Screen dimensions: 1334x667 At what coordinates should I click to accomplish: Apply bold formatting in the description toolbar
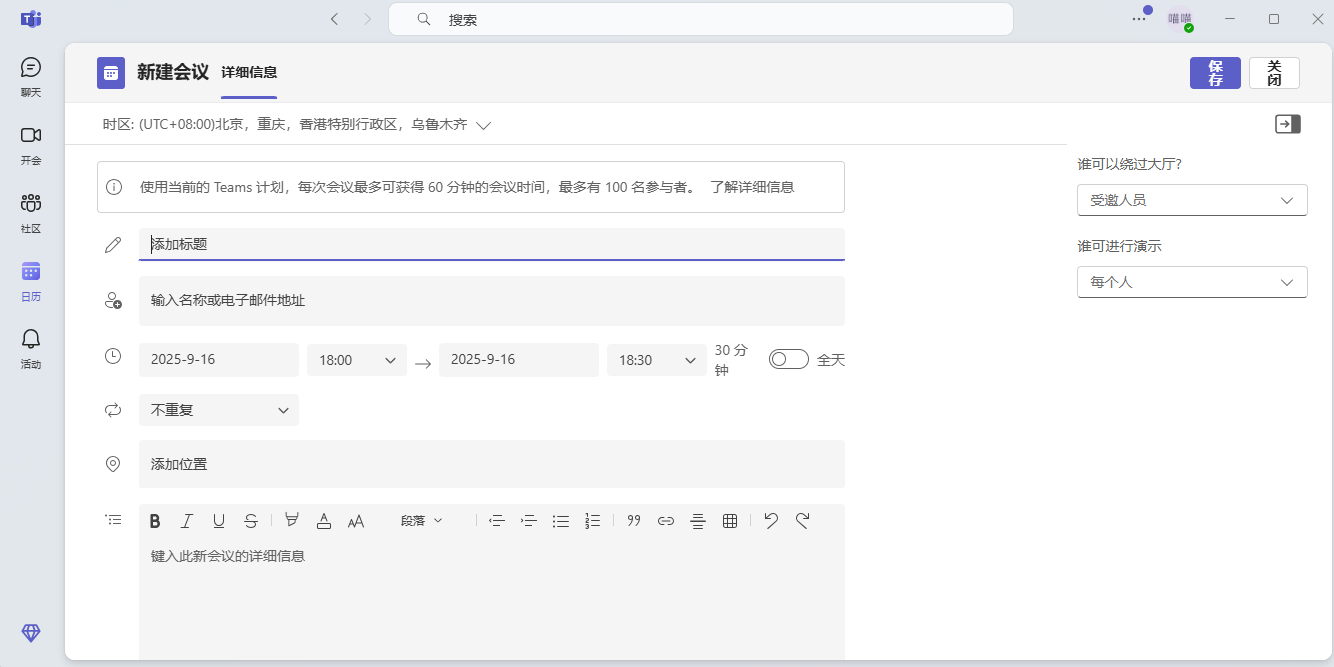pos(155,520)
